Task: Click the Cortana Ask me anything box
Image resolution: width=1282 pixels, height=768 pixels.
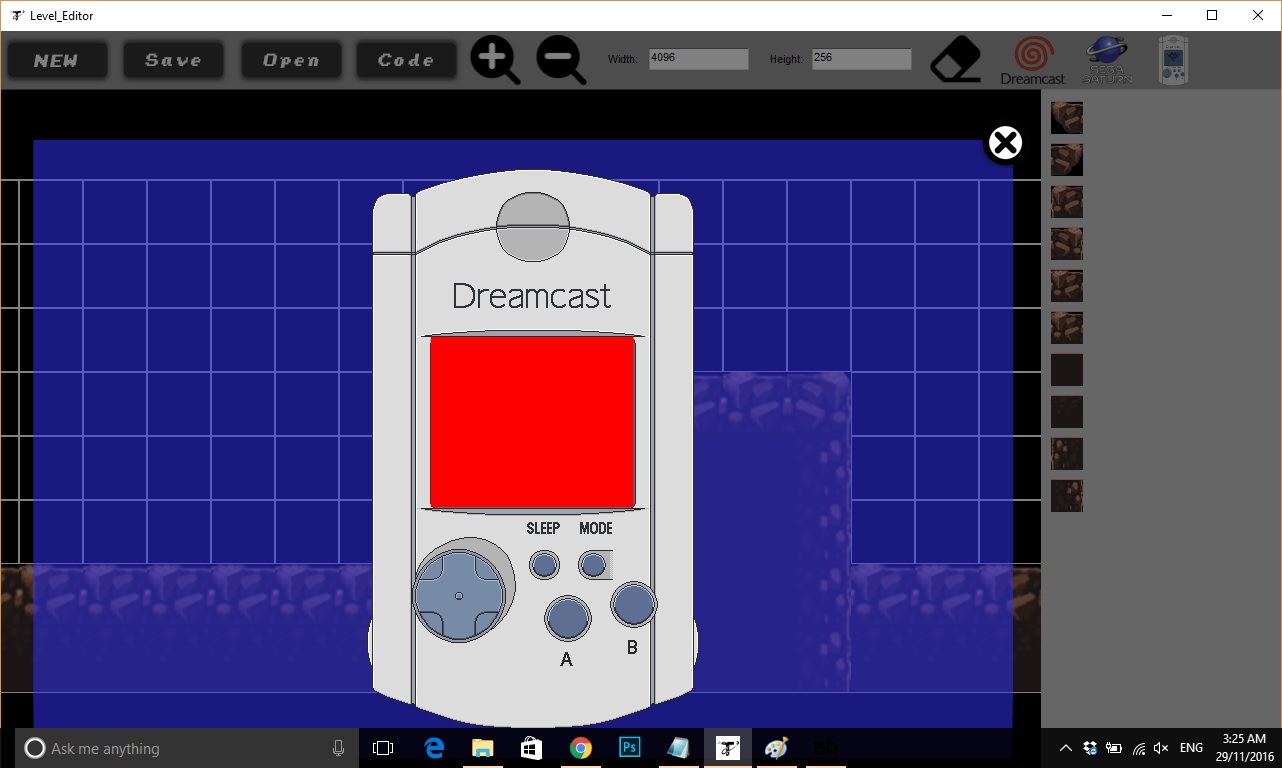Action: tap(185, 748)
